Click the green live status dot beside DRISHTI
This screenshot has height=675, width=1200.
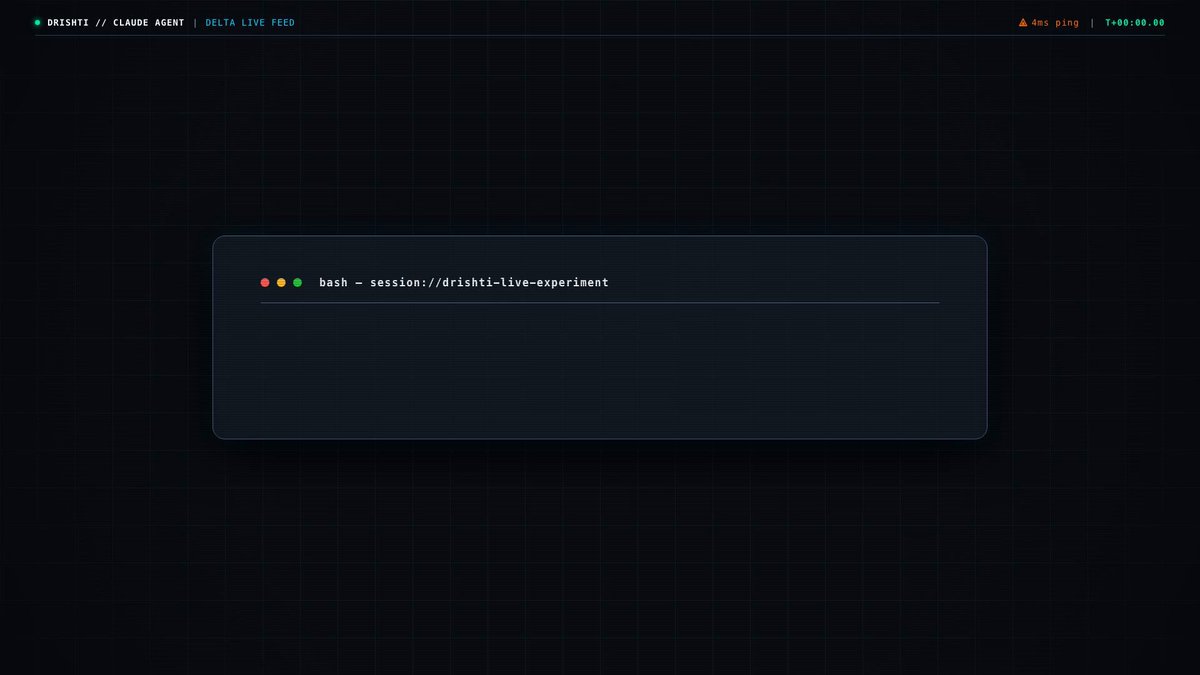pos(38,22)
